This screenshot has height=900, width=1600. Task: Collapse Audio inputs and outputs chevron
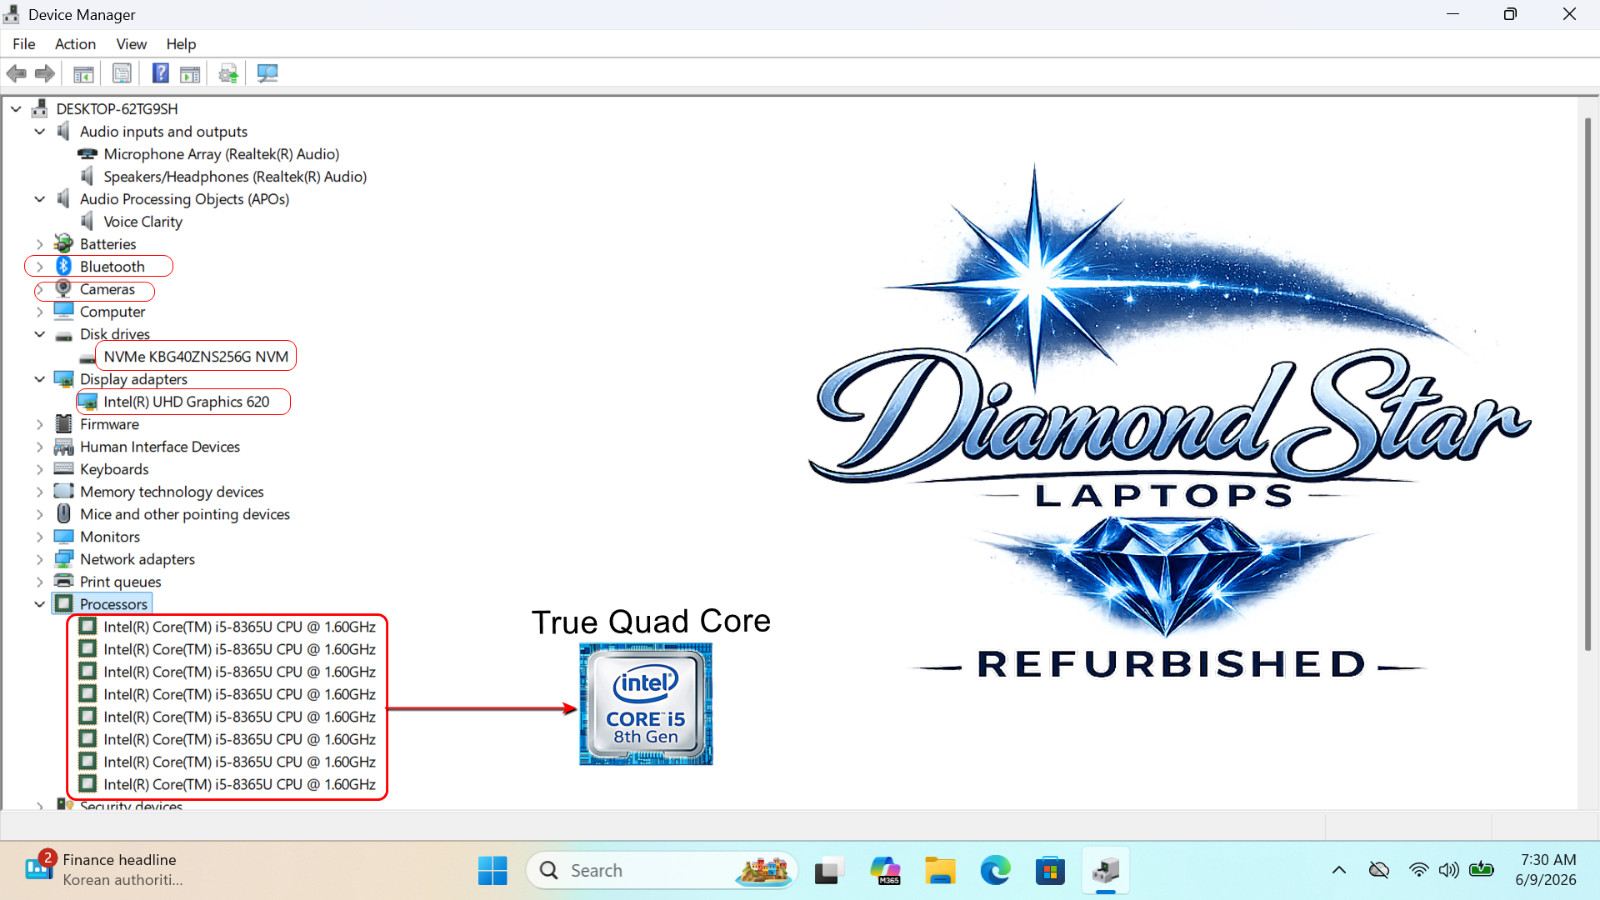click(40, 131)
